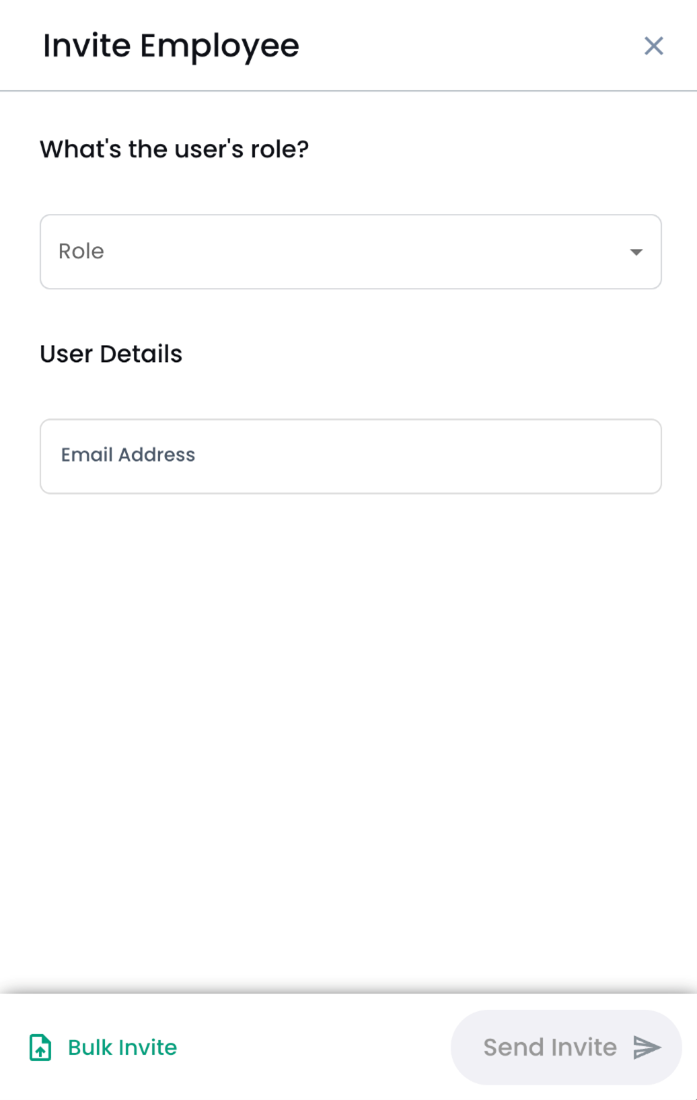Click the X icon to close Invite Employee
Viewport: 697px width, 1100px height.
tap(653, 46)
